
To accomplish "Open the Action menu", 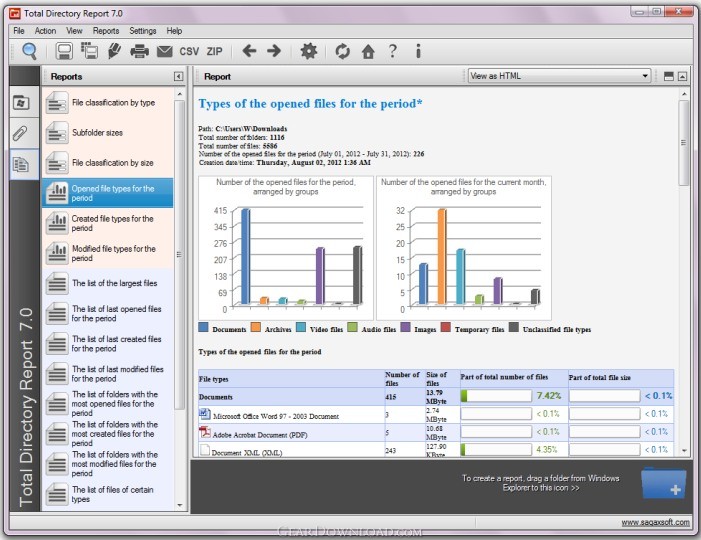I will 45,31.
